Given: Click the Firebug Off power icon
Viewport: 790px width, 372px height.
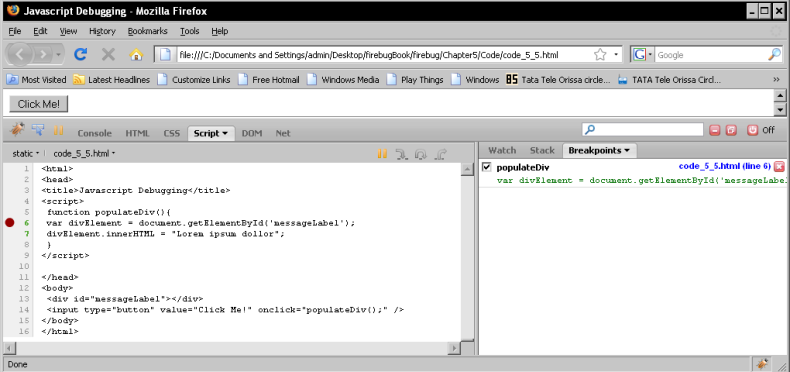Looking at the screenshot, I should (753, 130).
